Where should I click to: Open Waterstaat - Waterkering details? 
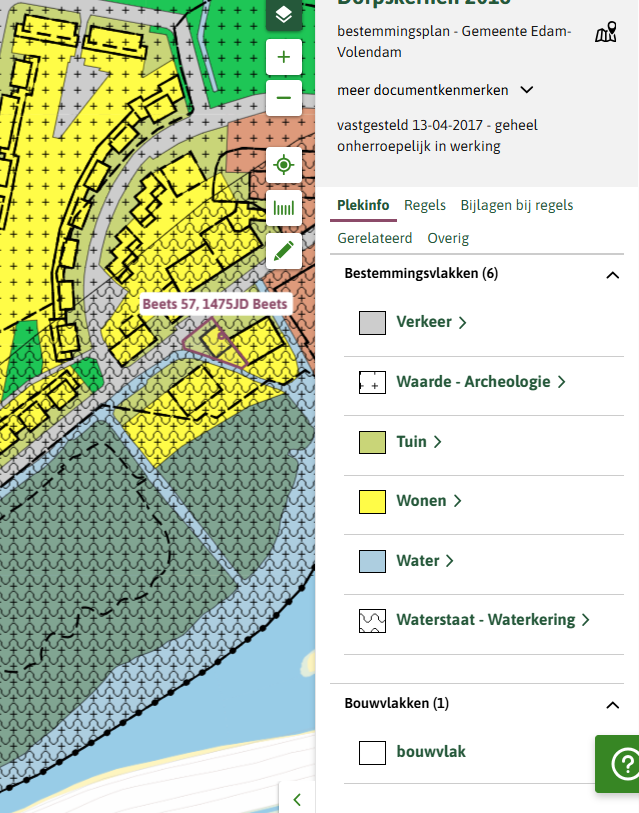coord(492,620)
